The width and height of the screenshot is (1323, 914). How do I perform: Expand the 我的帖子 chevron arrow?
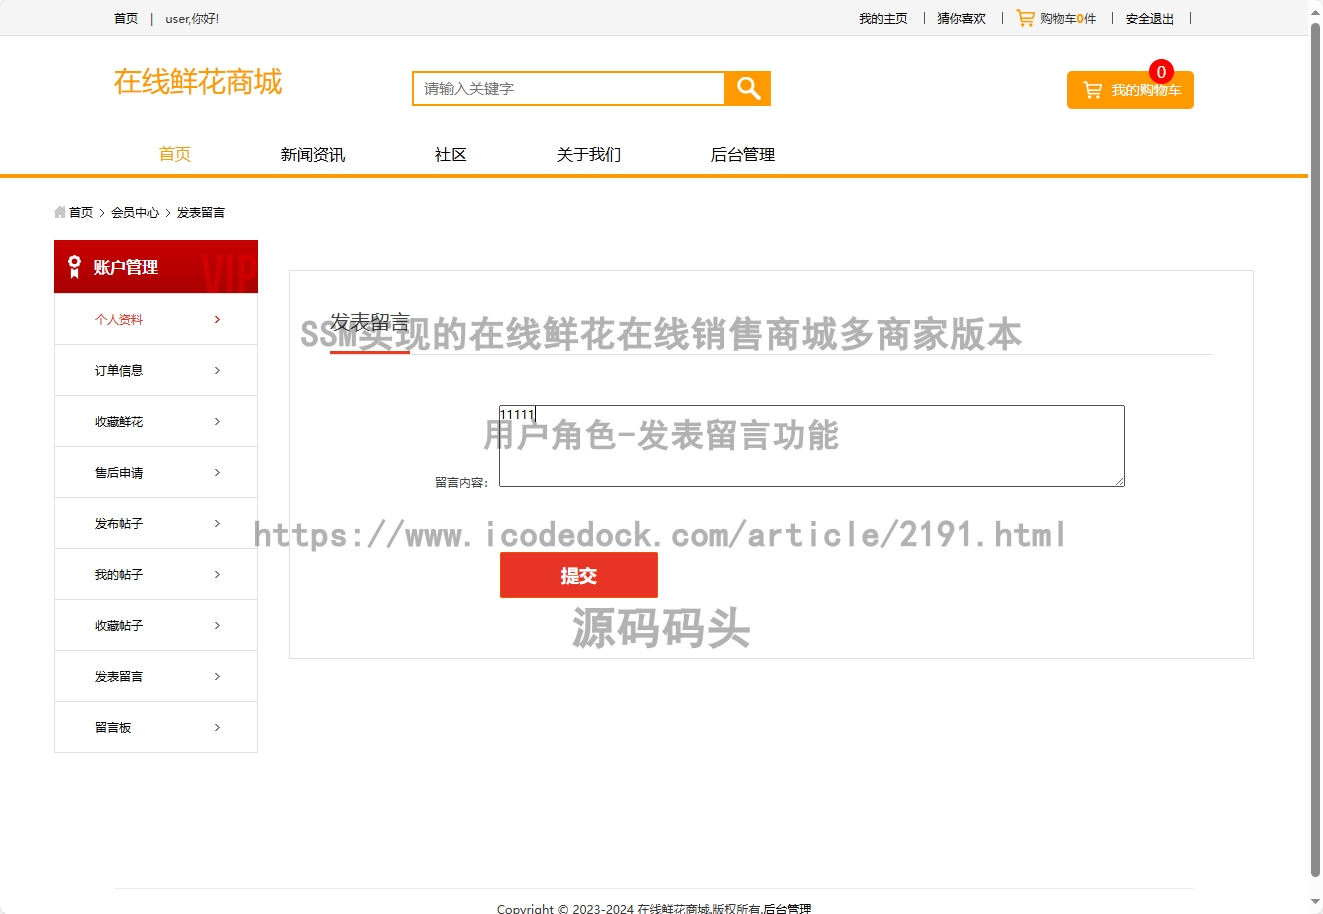[x=217, y=574]
